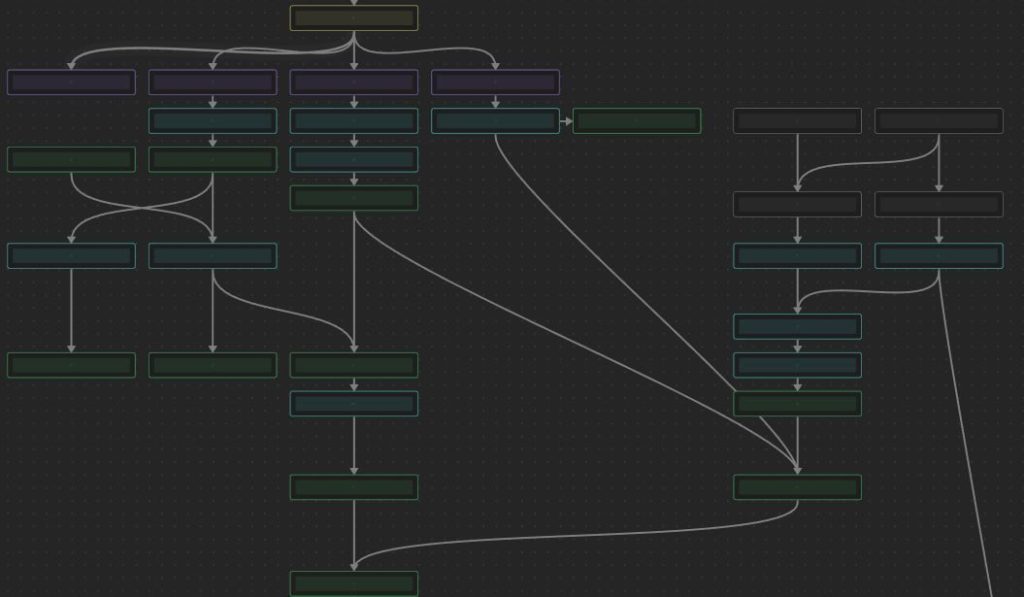Click the green node fed by horizontal arrow

click(x=637, y=121)
